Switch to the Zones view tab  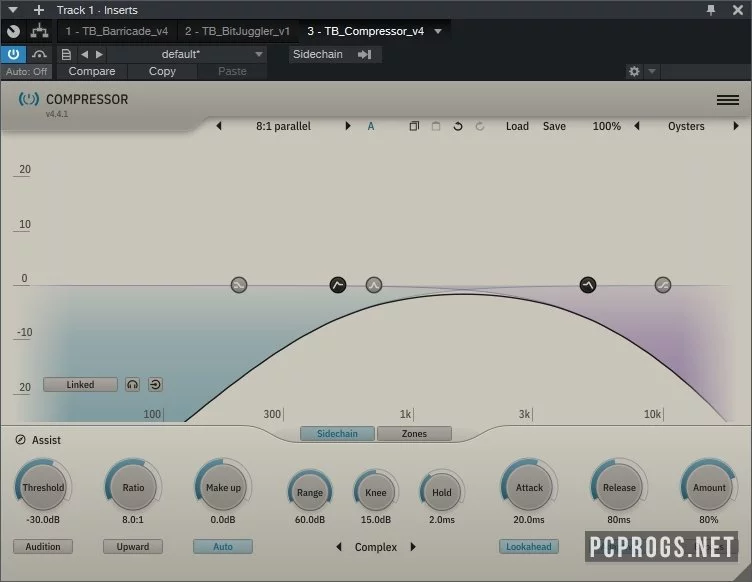point(414,433)
